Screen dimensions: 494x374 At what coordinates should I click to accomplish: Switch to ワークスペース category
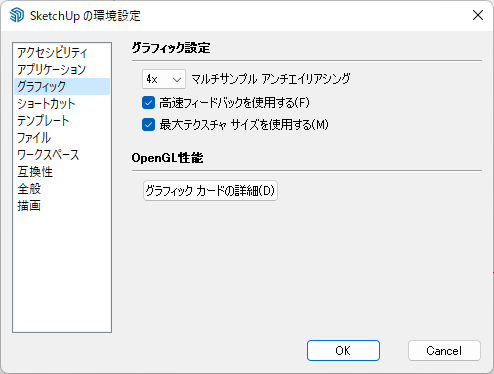pyautogui.click(x=62, y=155)
